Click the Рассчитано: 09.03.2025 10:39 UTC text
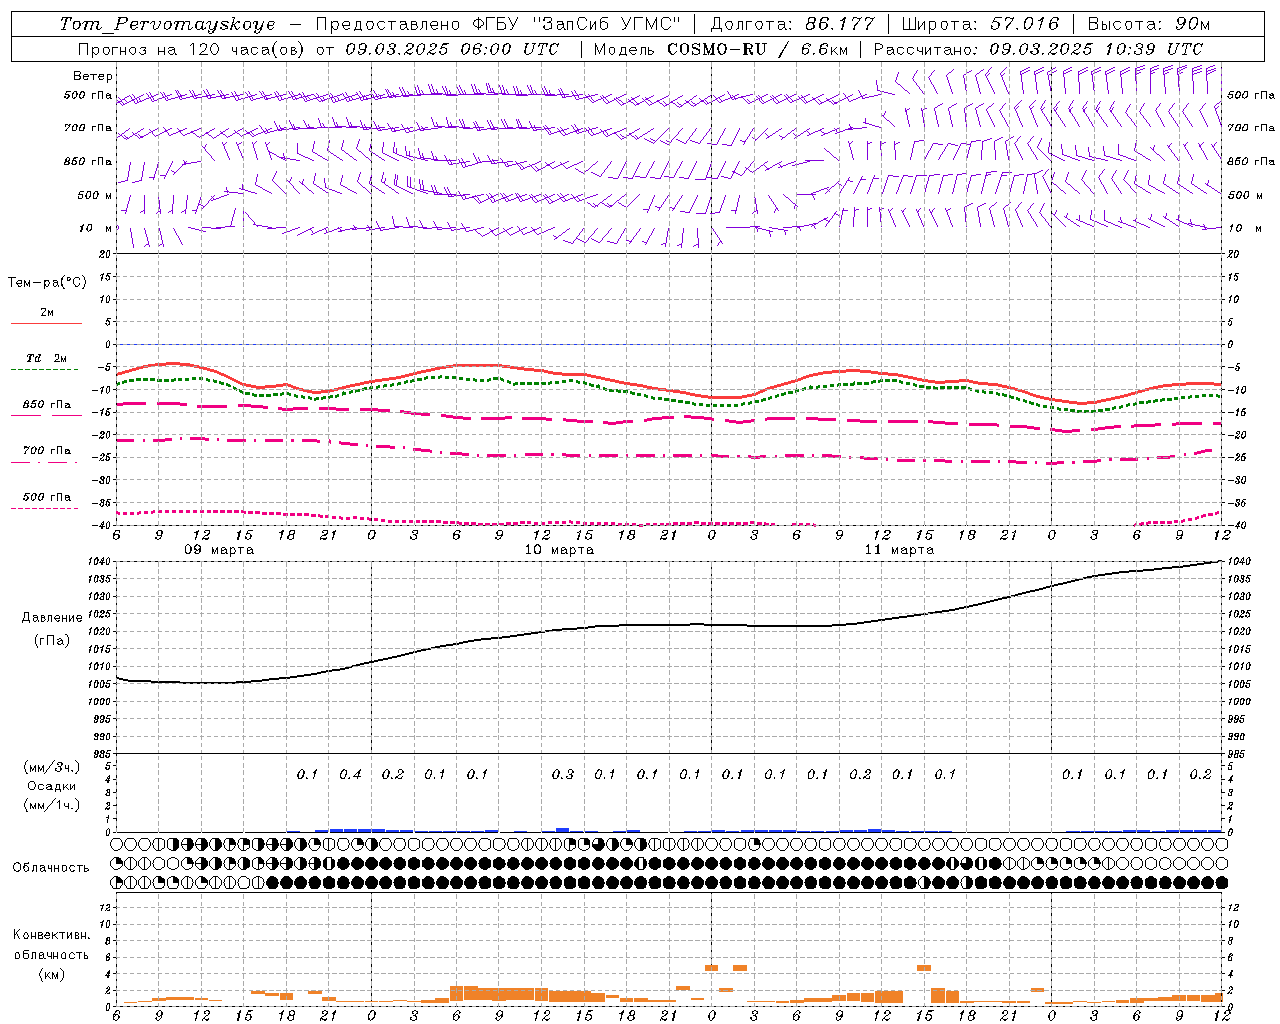The height and width of the screenshot is (1024, 1280). (x=1038, y=49)
